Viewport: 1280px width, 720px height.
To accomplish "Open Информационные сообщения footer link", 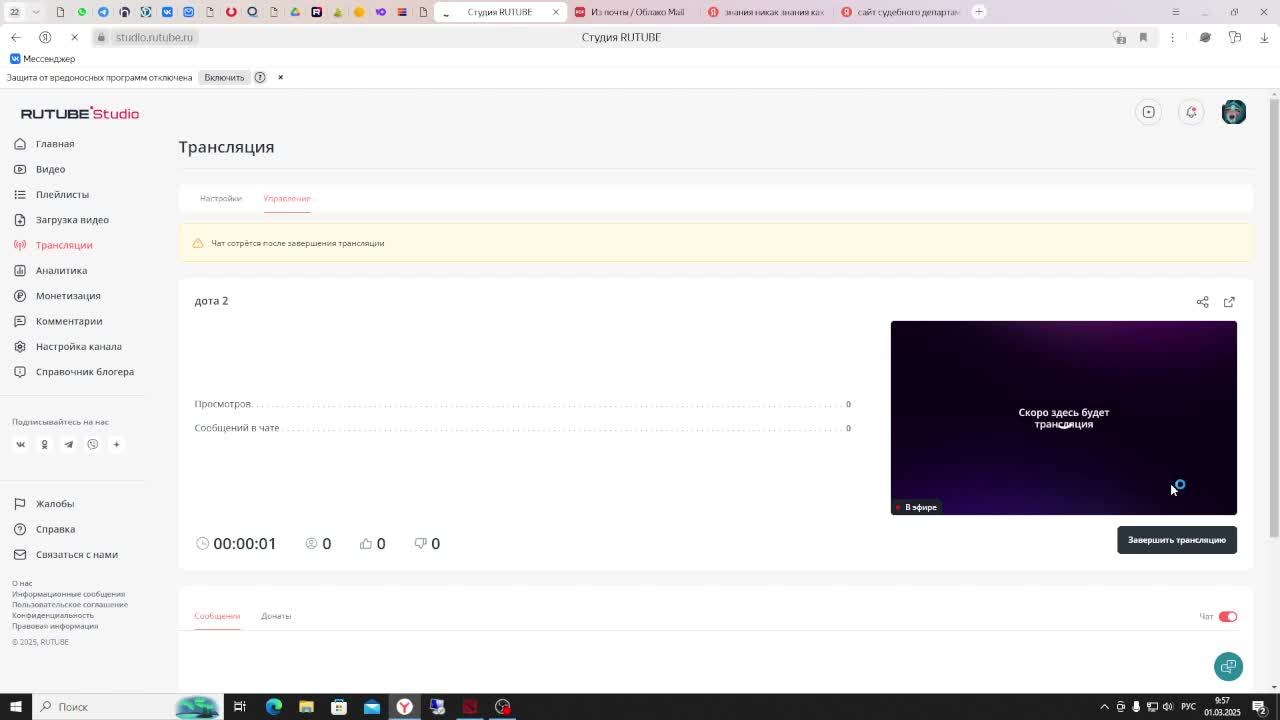I will (68, 594).
